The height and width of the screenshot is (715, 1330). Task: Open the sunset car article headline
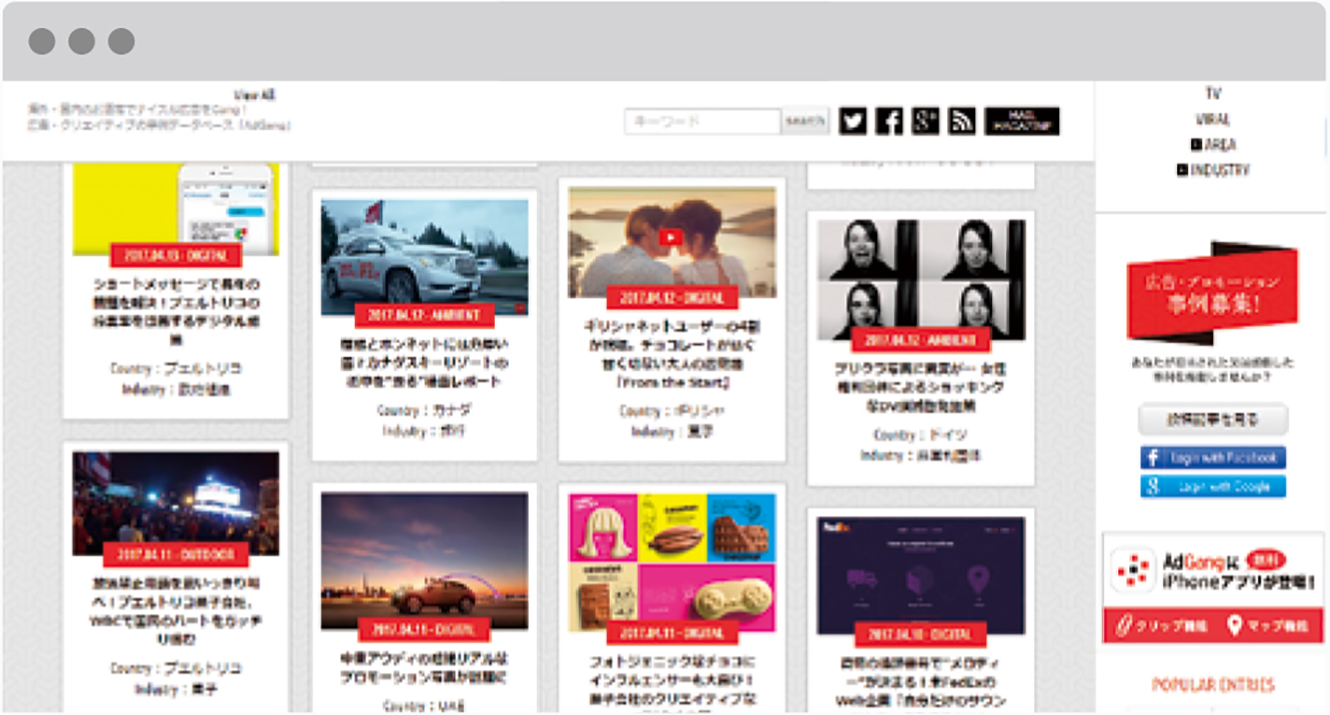[x=424, y=668]
